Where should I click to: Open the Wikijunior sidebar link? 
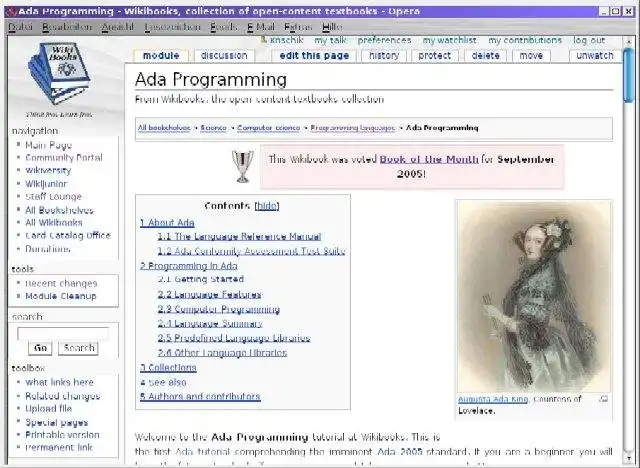pyautogui.click(x=46, y=184)
